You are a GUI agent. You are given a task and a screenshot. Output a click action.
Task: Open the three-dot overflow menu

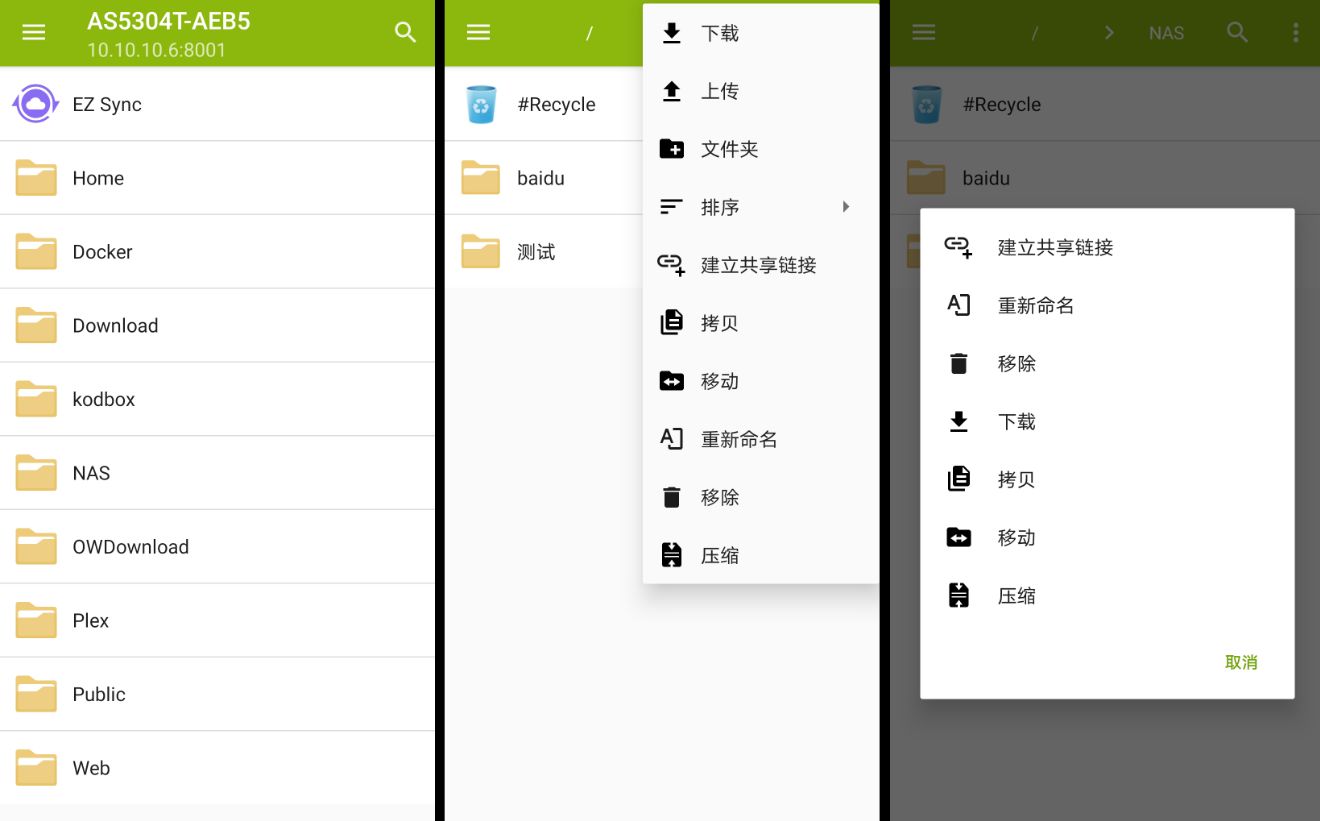tap(1296, 32)
